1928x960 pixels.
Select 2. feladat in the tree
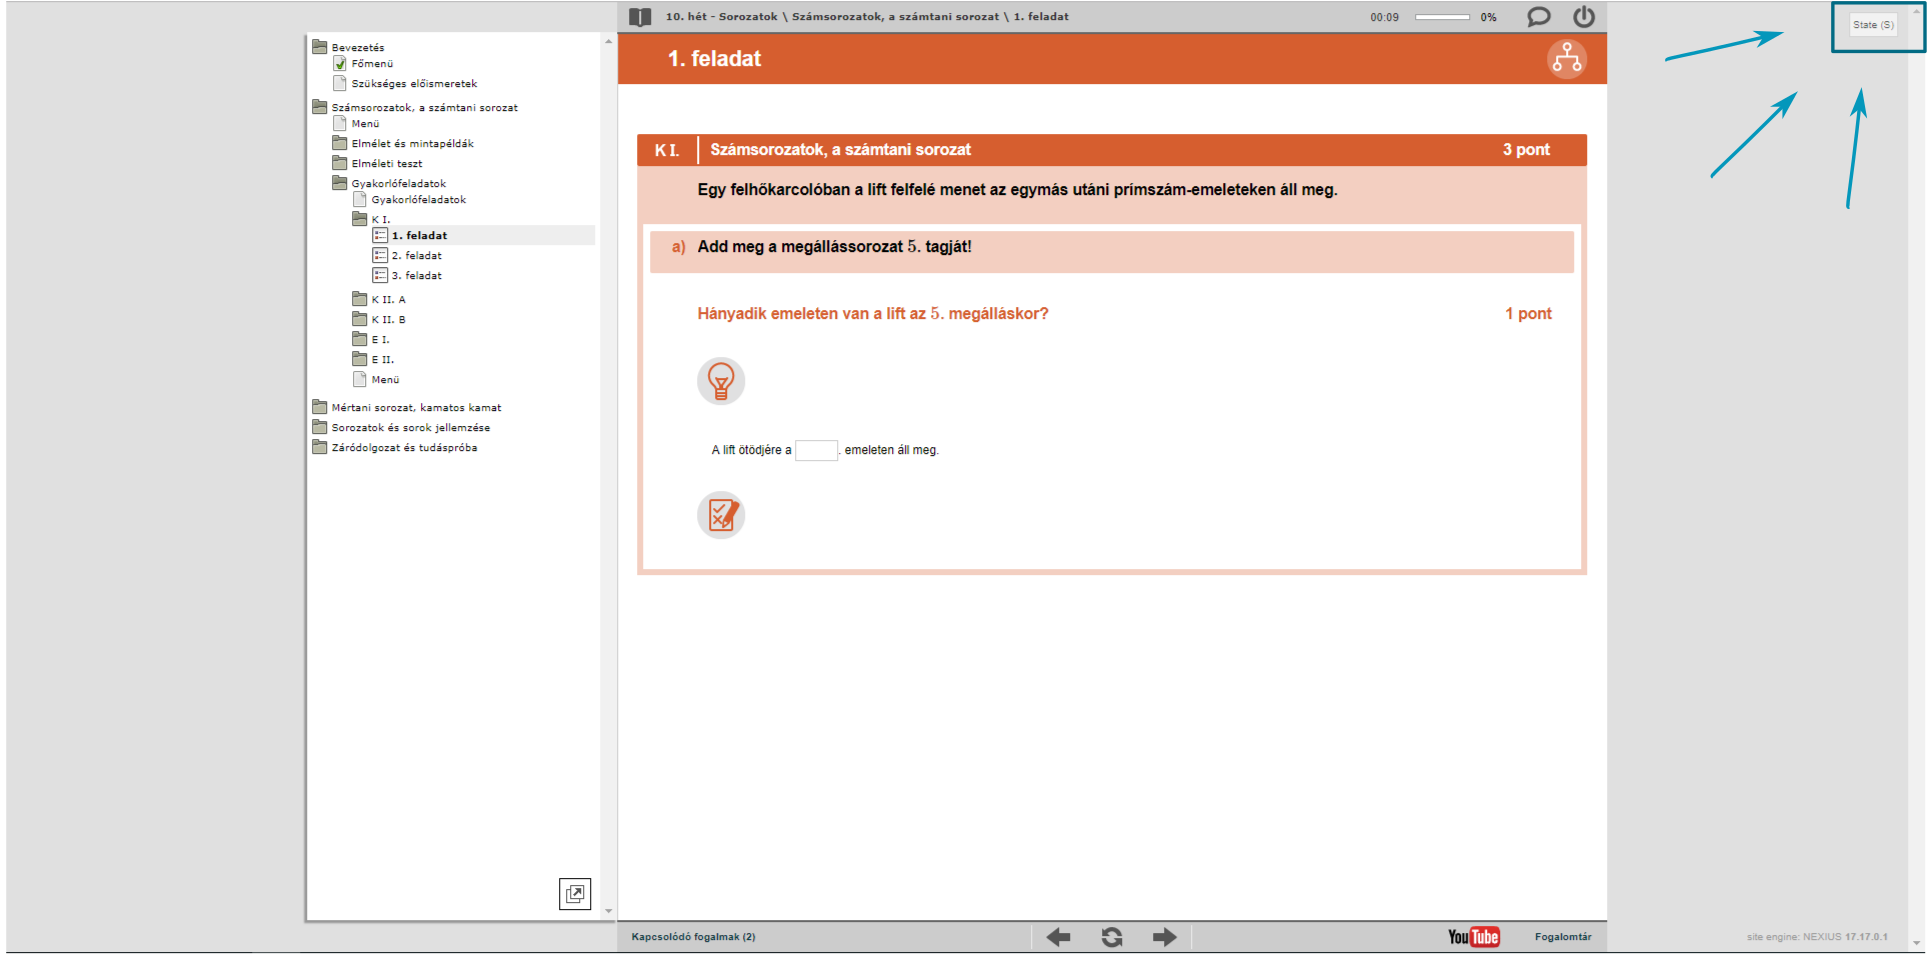click(x=416, y=256)
